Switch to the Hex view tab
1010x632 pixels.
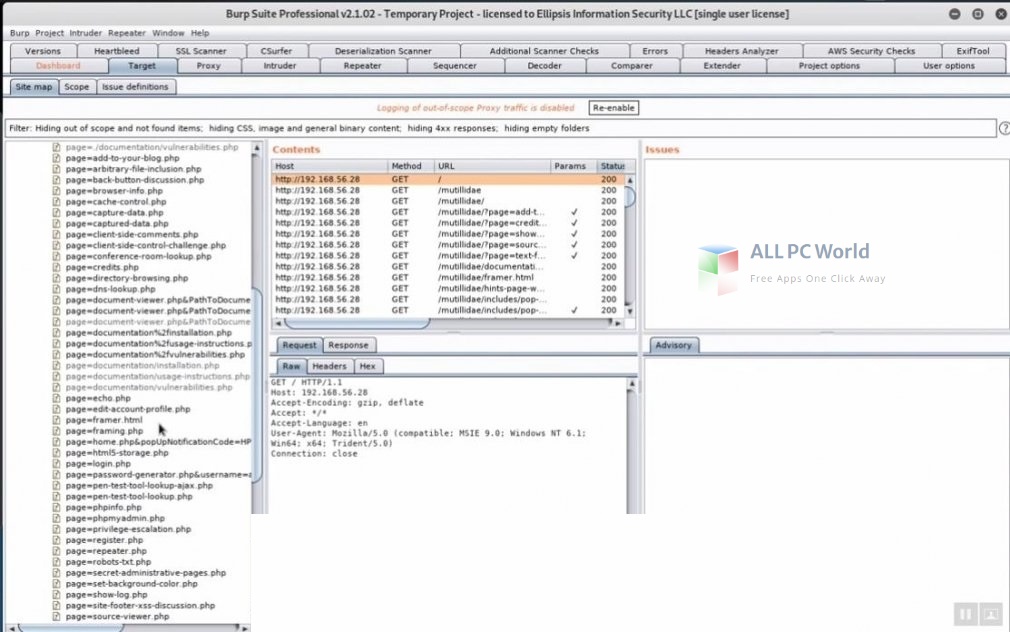(368, 366)
